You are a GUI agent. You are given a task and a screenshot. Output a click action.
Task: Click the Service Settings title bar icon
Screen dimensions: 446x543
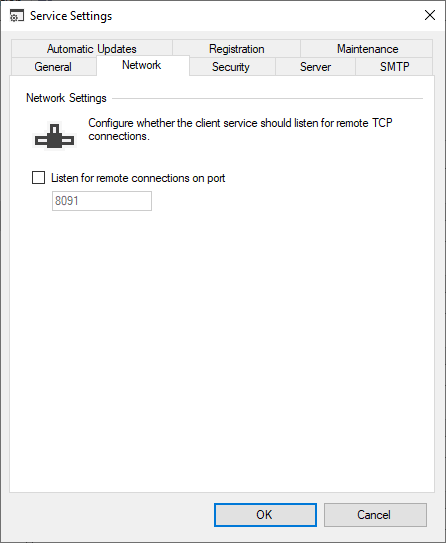(17, 16)
